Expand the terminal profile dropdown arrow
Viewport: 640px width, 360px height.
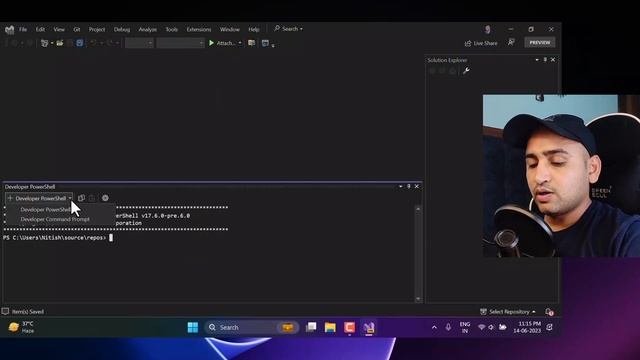70,198
